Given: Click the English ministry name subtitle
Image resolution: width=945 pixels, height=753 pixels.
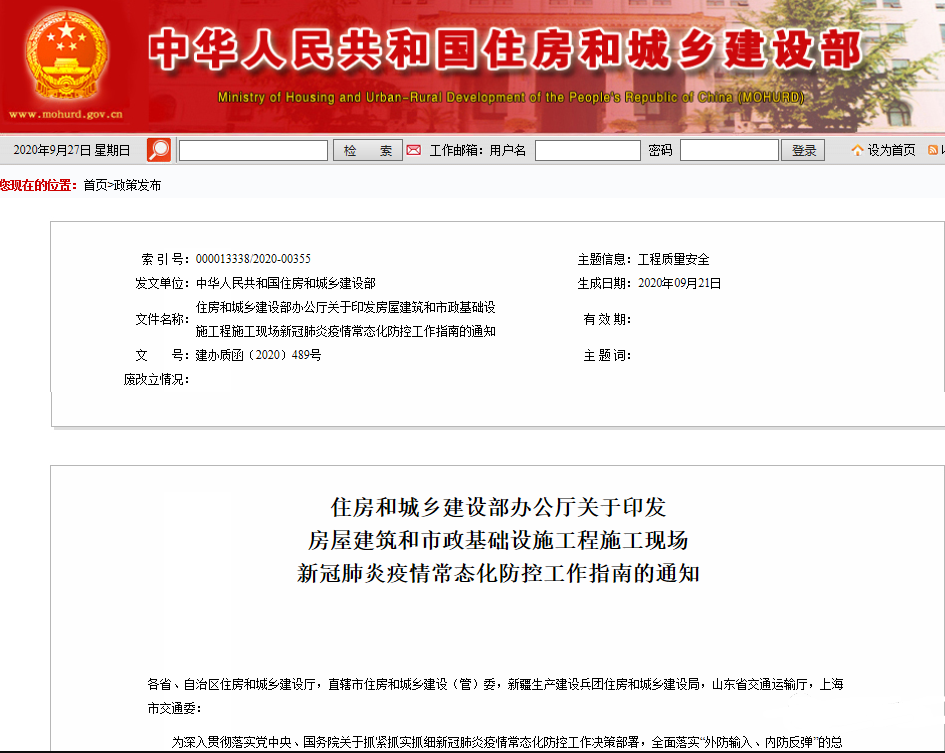Looking at the screenshot, I should [x=510, y=97].
